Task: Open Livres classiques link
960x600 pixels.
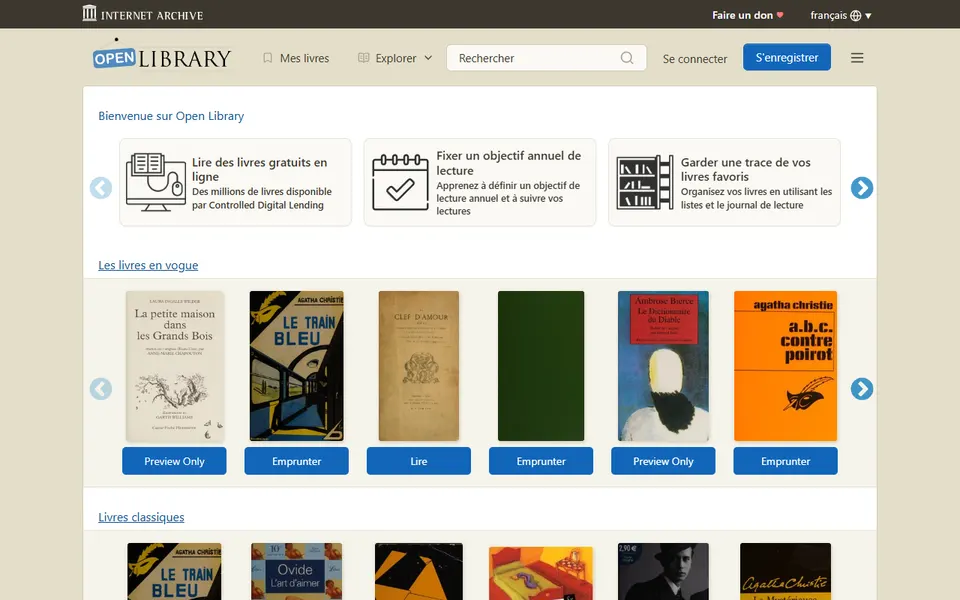Action: pyautogui.click(x=141, y=517)
